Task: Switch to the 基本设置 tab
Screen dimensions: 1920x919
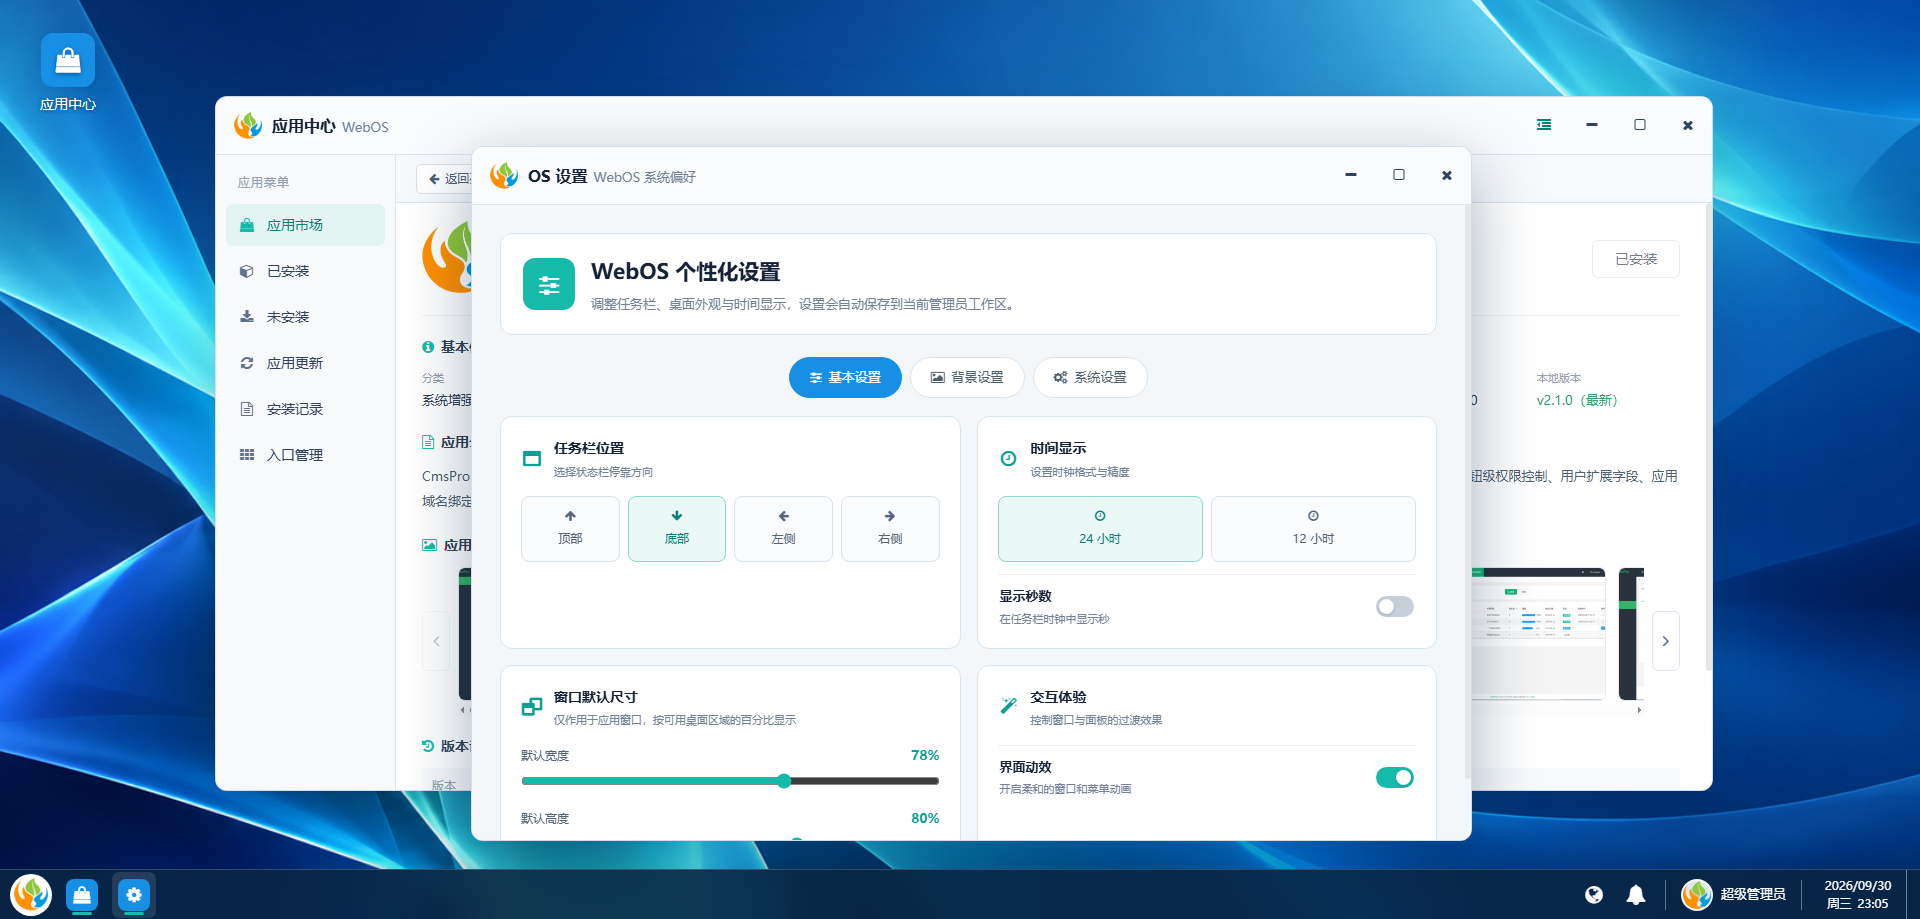Action: pyautogui.click(x=845, y=378)
